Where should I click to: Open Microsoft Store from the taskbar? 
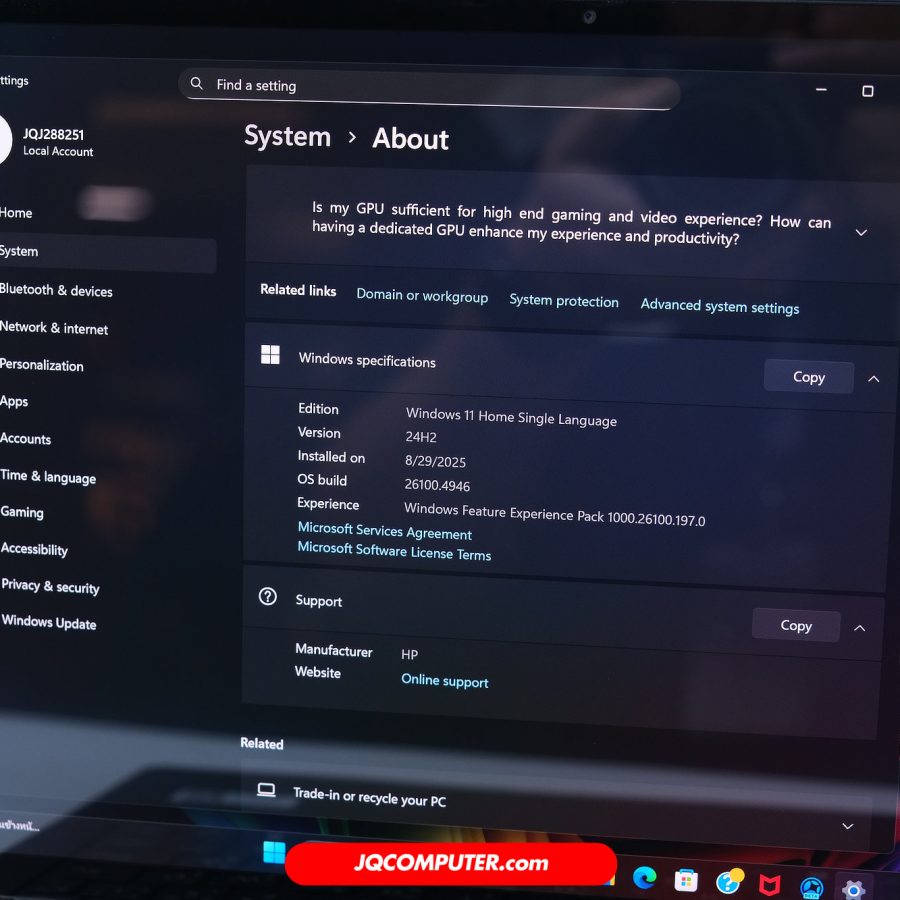(686, 880)
